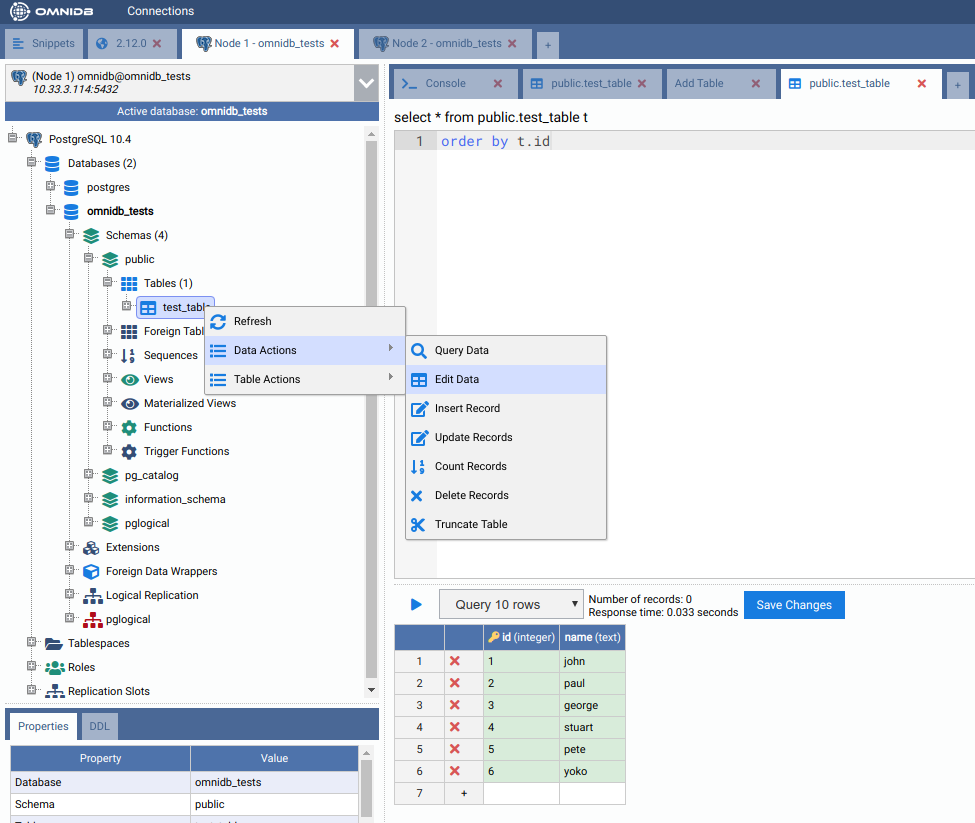Open the Query 10 rows dropdown
This screenshot has width=975, height=823.
(511, 604)
